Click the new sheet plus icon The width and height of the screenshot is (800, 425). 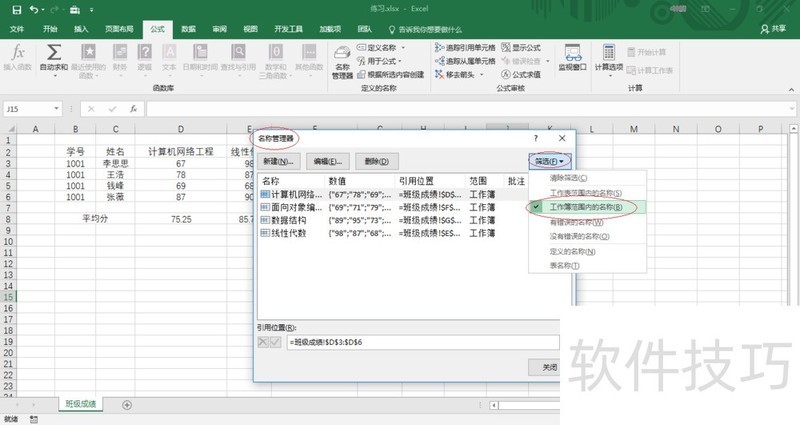pos(127,405)
